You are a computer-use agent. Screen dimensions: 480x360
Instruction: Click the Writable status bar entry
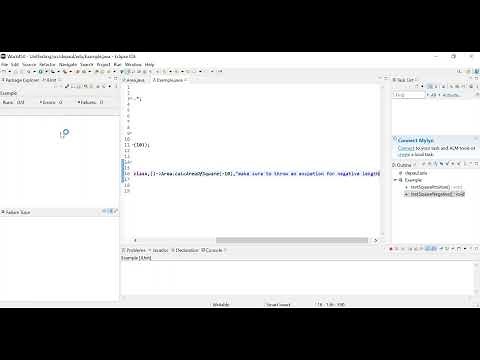coord(221,305)
